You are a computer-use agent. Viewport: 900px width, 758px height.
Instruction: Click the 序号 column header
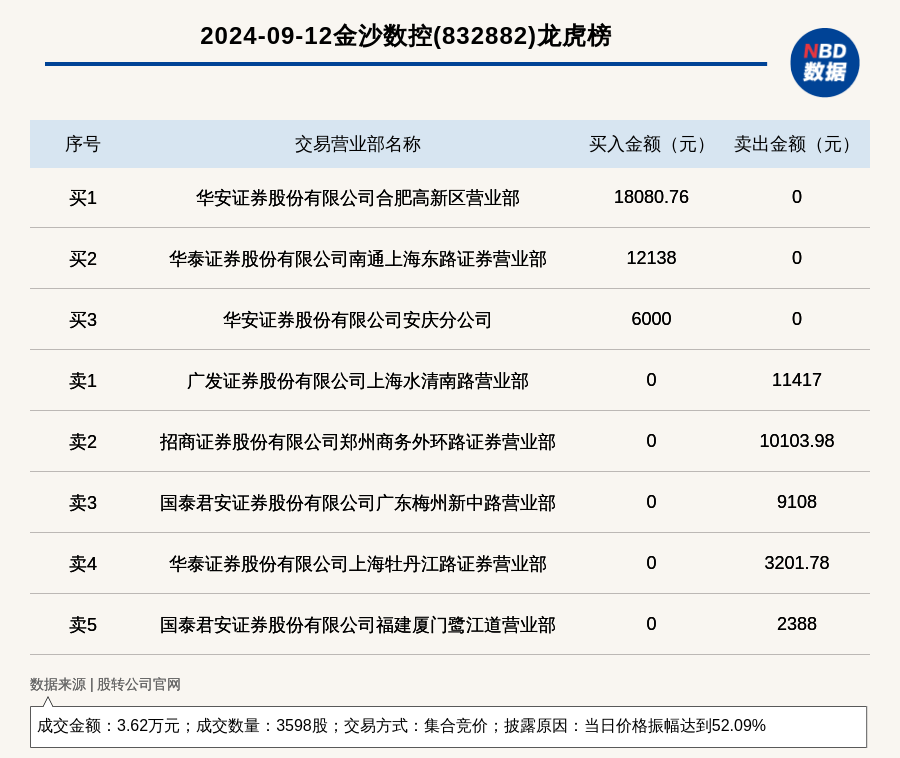click(x=83, y=144)
